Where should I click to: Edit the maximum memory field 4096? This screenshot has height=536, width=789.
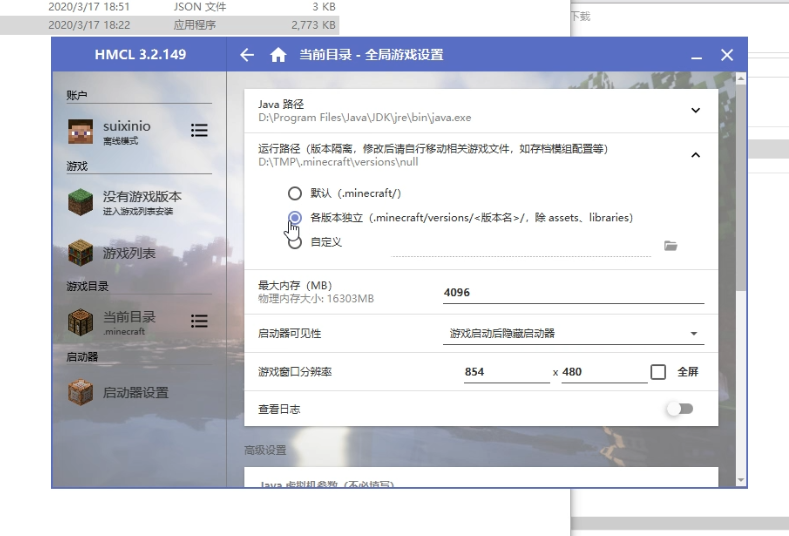click(573, 293)
